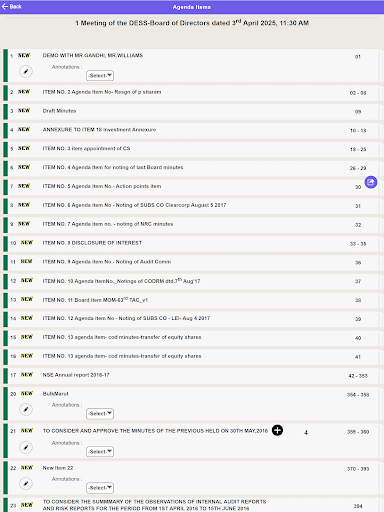Open 'ITEM NO. 6' Noting of SUBS CO Clearcorp
The image size is (384, 512).
(x=134, y=205)
